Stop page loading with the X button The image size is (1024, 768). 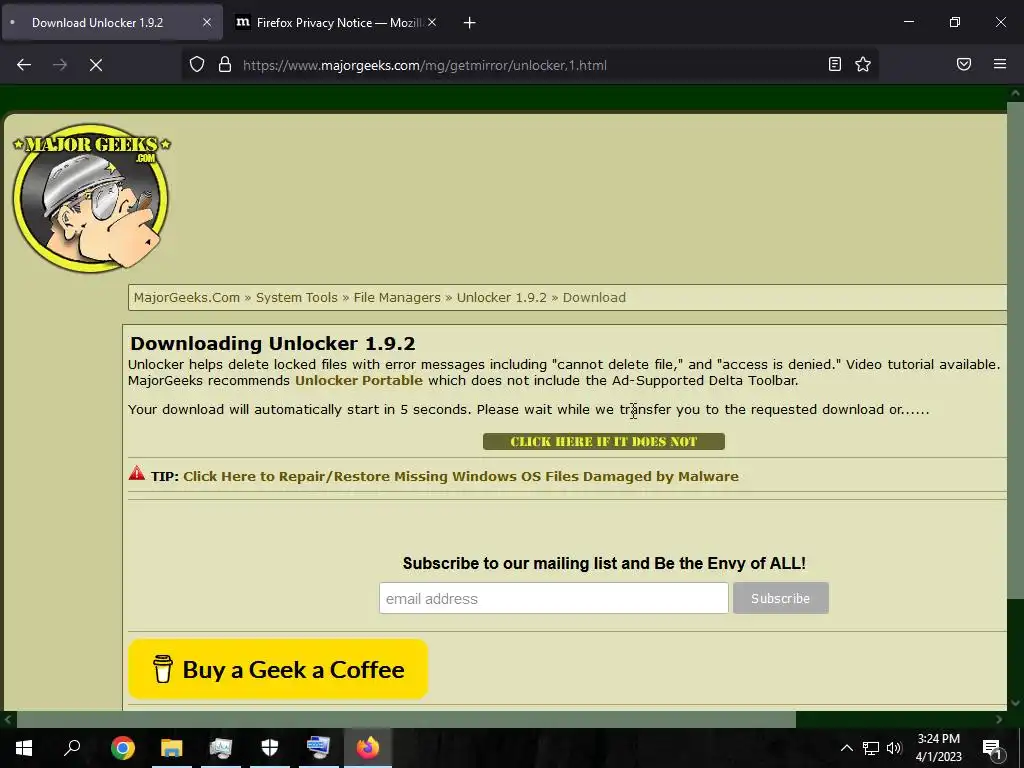[96, 65]
